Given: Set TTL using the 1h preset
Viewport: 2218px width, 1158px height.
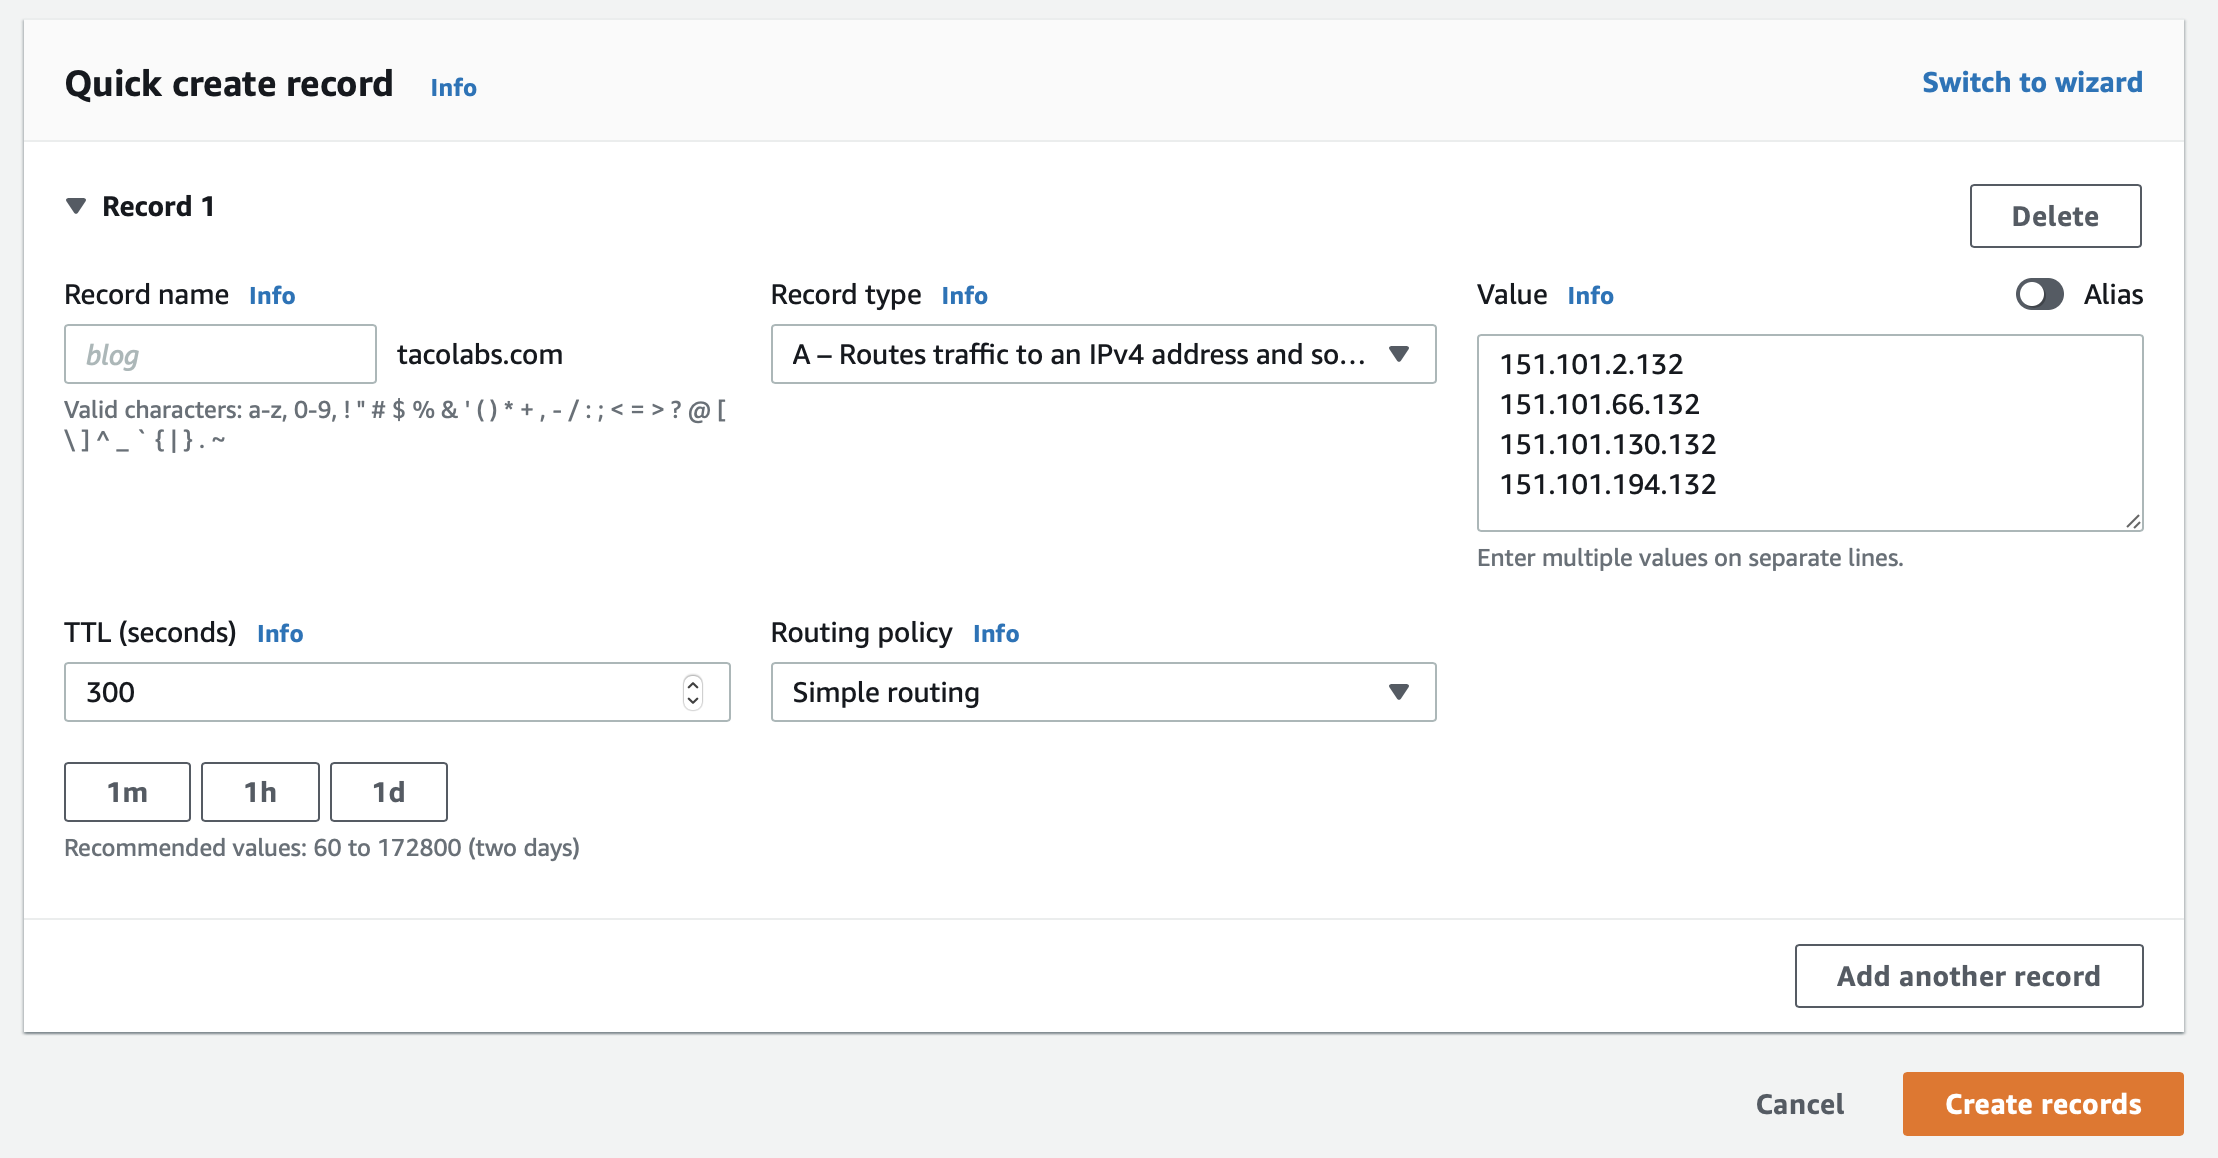Looking at the screenshot, I should click(x=259, y=791).
